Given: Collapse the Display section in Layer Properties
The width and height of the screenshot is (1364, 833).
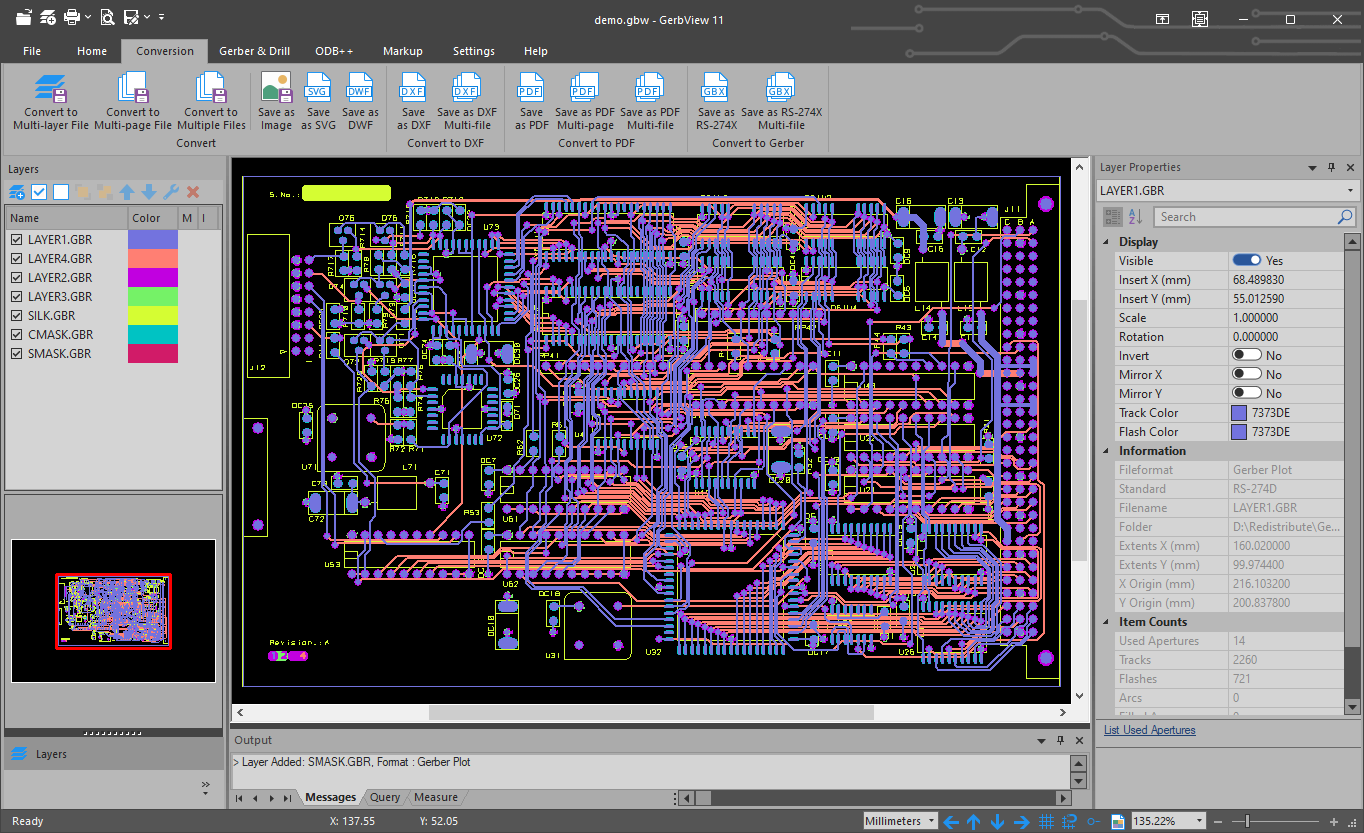Looking at the screenshot, I should pos(1105,241).
